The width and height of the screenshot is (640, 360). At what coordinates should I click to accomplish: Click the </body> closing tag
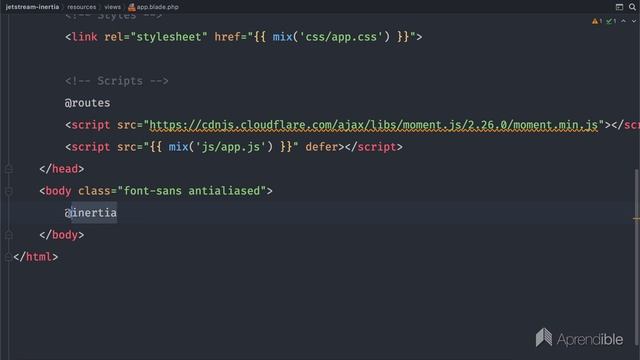coord(62,235)
